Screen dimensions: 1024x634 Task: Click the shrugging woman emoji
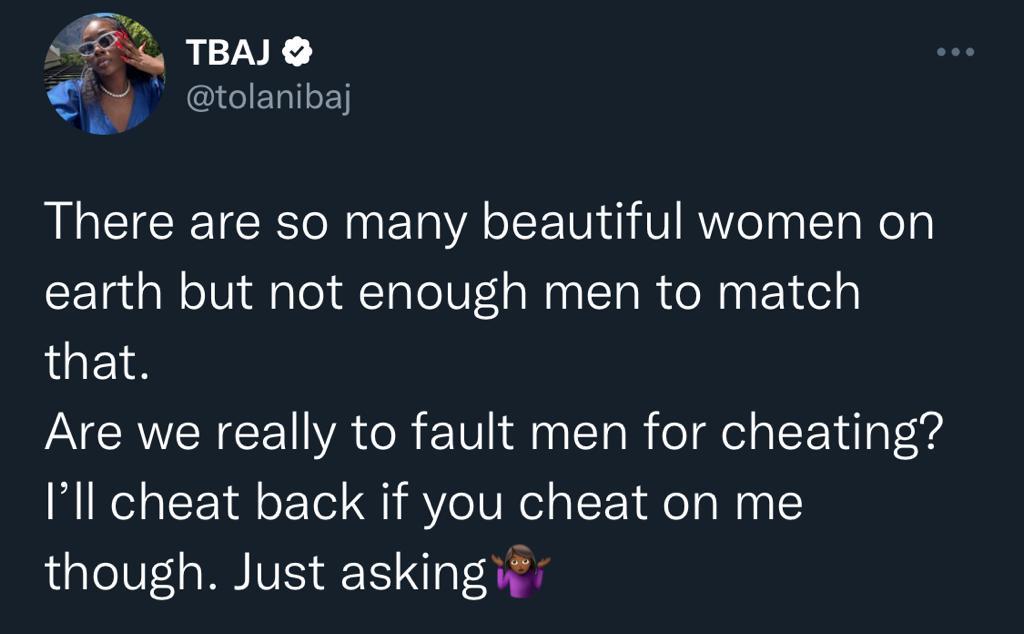521,571
